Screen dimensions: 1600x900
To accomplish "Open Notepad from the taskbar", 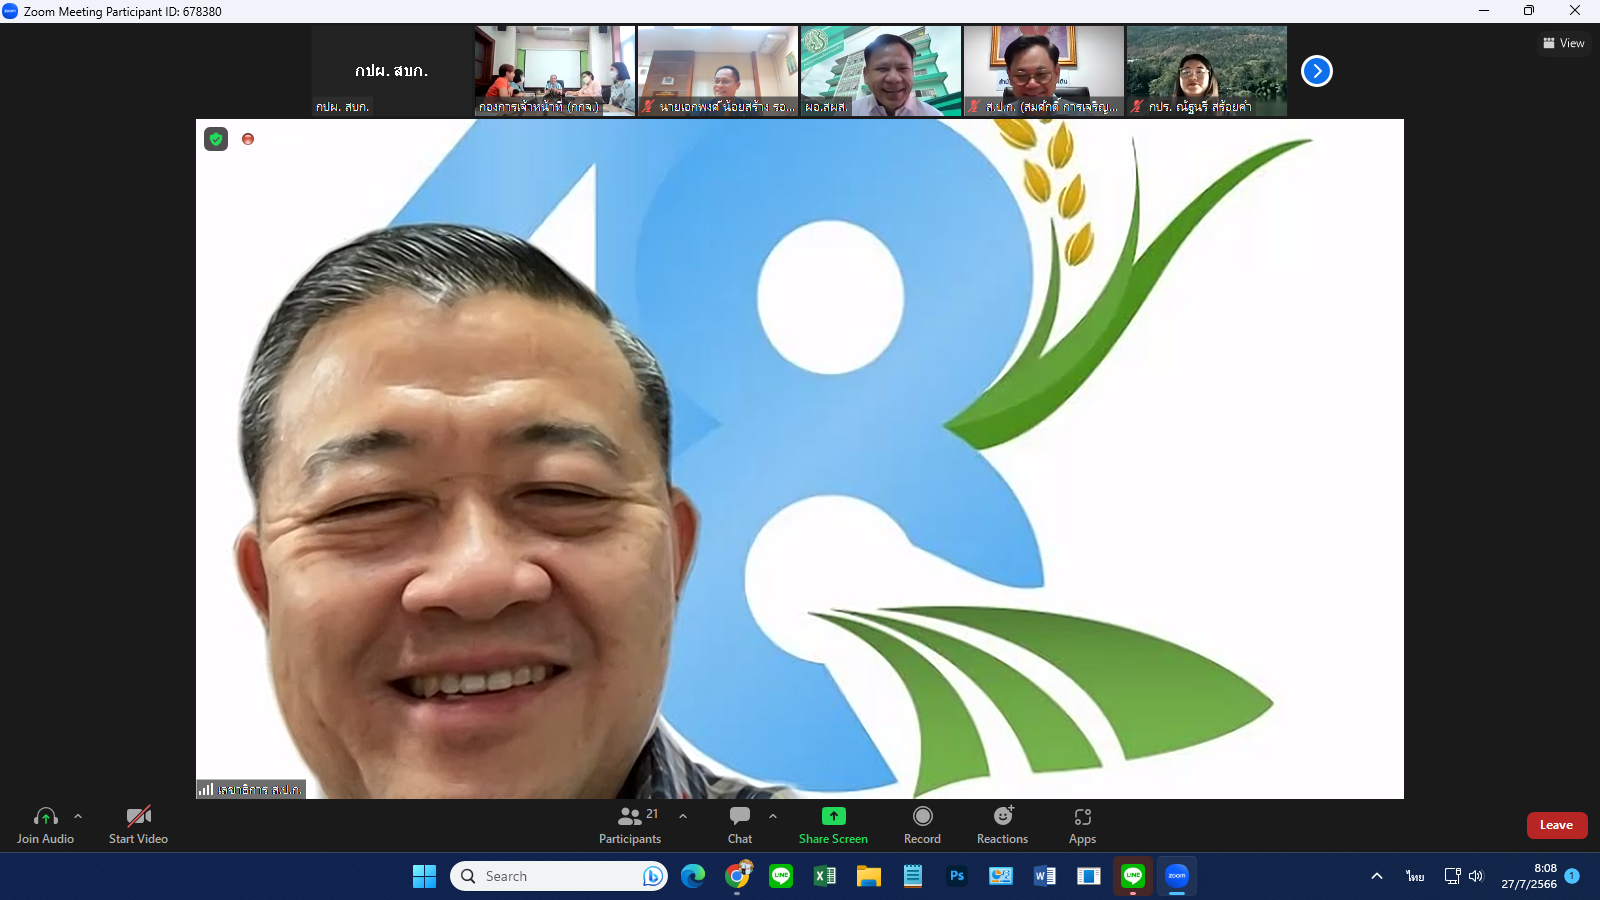I will coord(913,876).
